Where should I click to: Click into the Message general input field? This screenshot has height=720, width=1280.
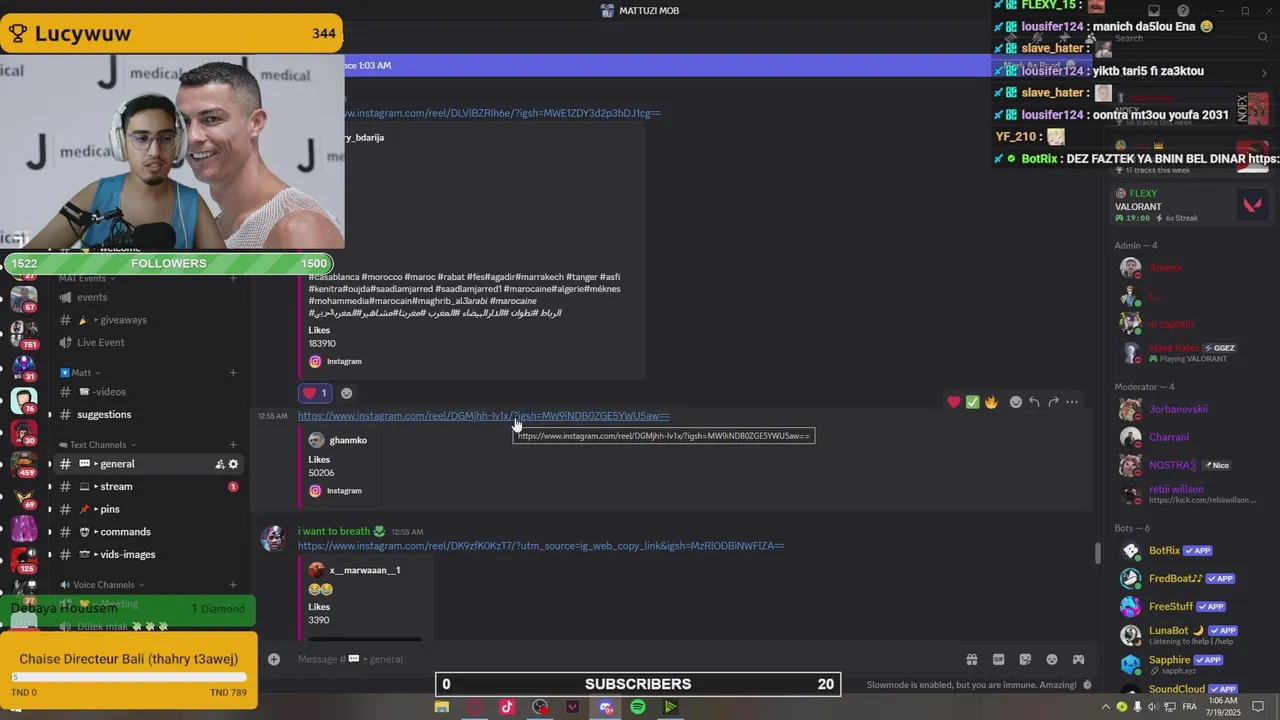[620, 659]
